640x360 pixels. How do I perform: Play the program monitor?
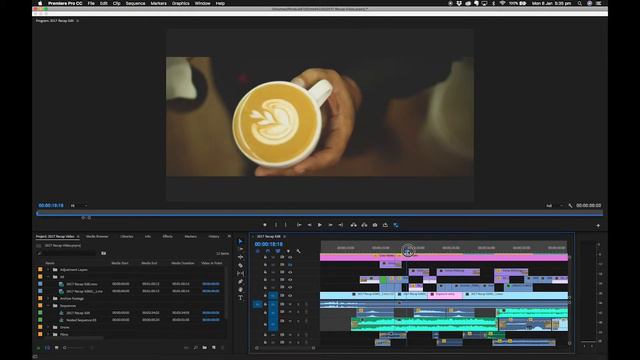point(320,225)
